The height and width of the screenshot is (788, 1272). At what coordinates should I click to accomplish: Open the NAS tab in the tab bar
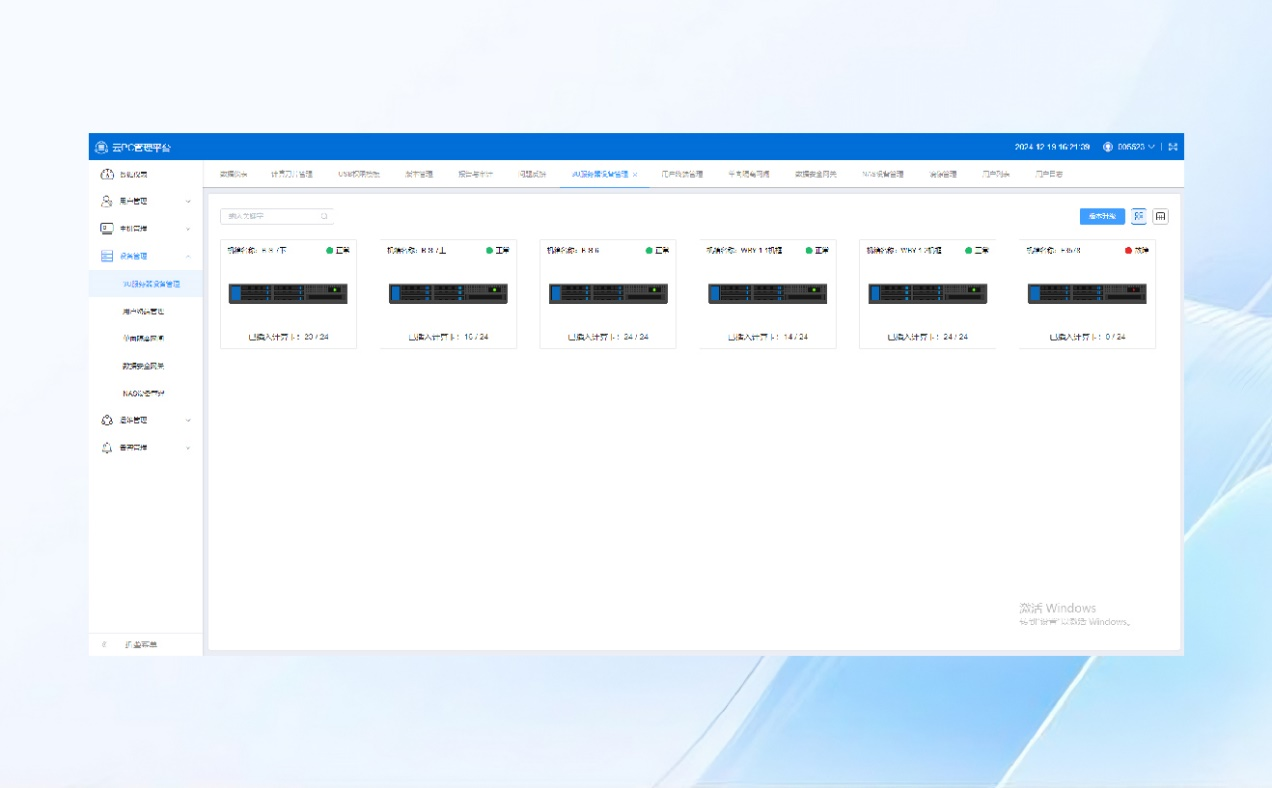[882, 174]
